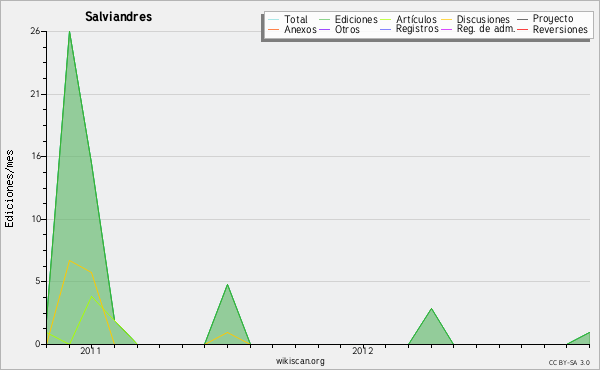Click the chart title Salviandres
600x370 pixels.
click(x=118, y=17)
